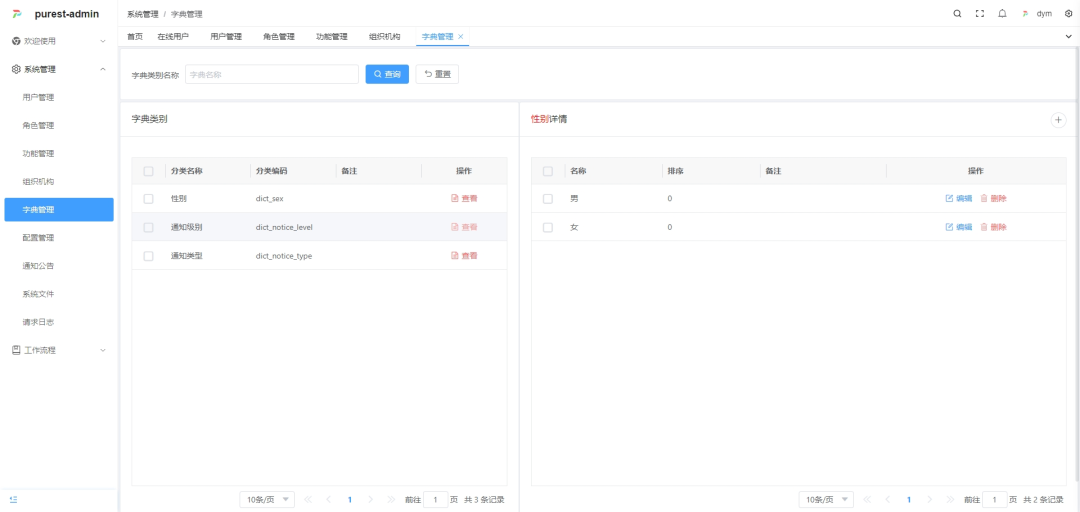Edit the 男 dictionary entry
This screenshot has width=1080, height=512.
[959, 198]
